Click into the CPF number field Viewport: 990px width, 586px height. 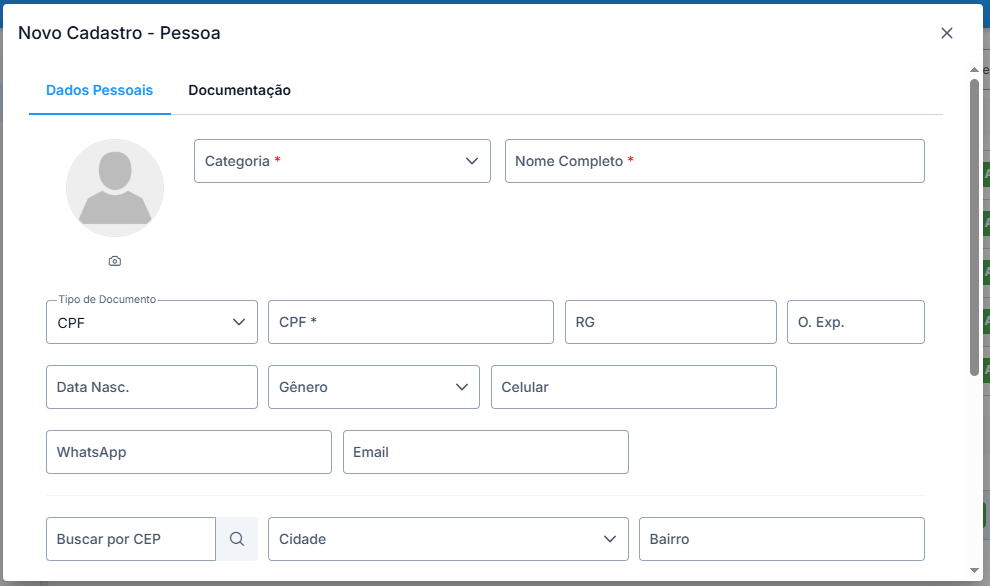(410, 322)
